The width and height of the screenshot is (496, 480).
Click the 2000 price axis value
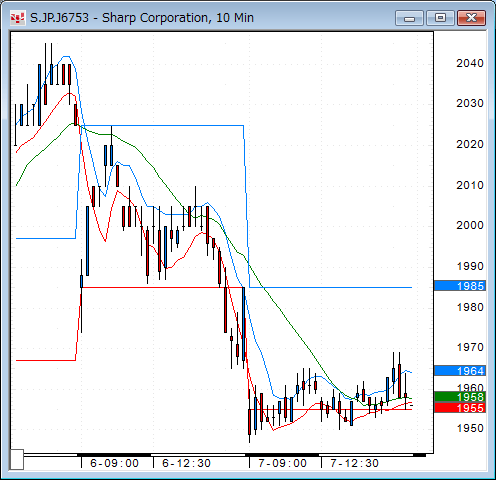point(470,225)
